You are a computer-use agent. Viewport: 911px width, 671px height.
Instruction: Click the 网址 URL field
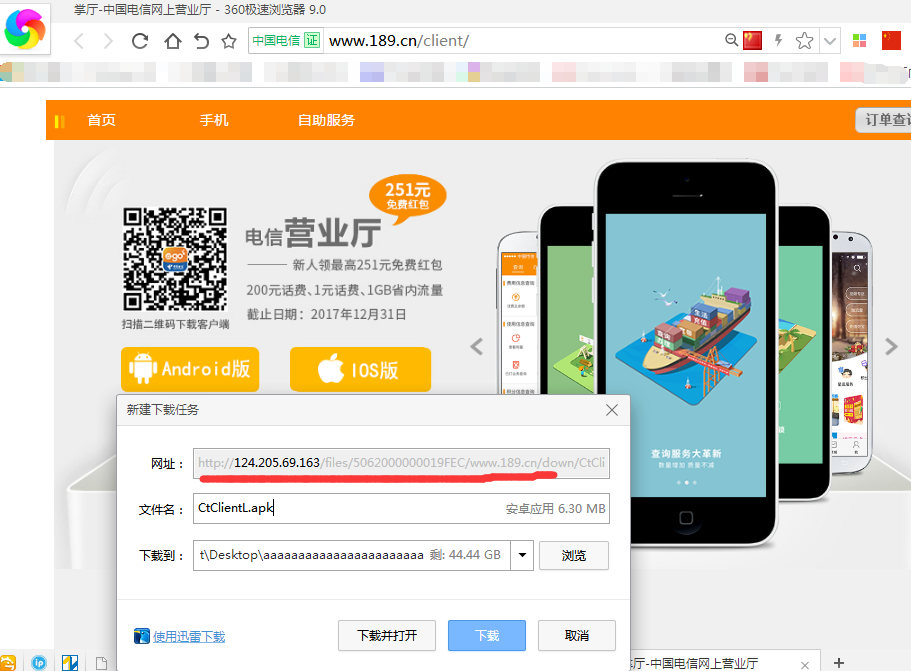(401, 463)
